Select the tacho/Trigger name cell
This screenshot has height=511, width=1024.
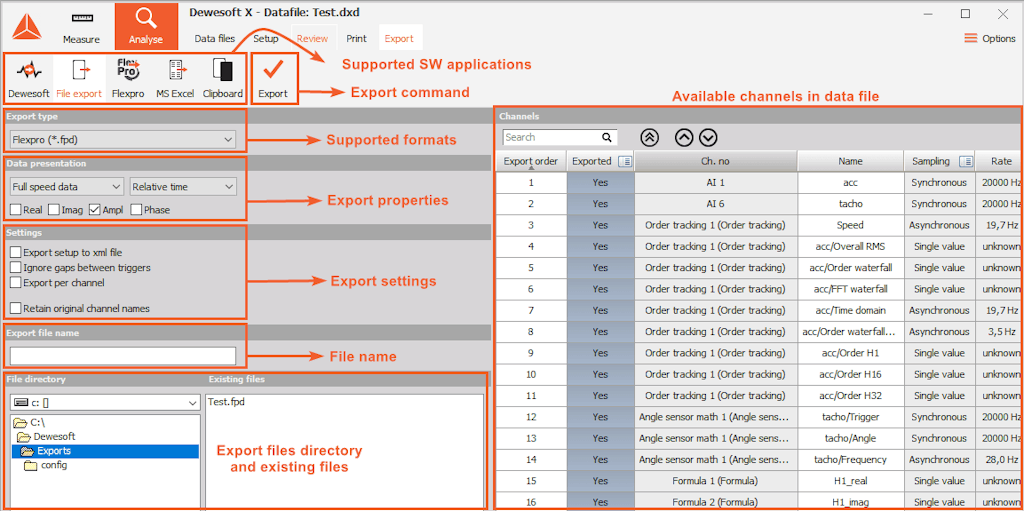coord(850,417)
